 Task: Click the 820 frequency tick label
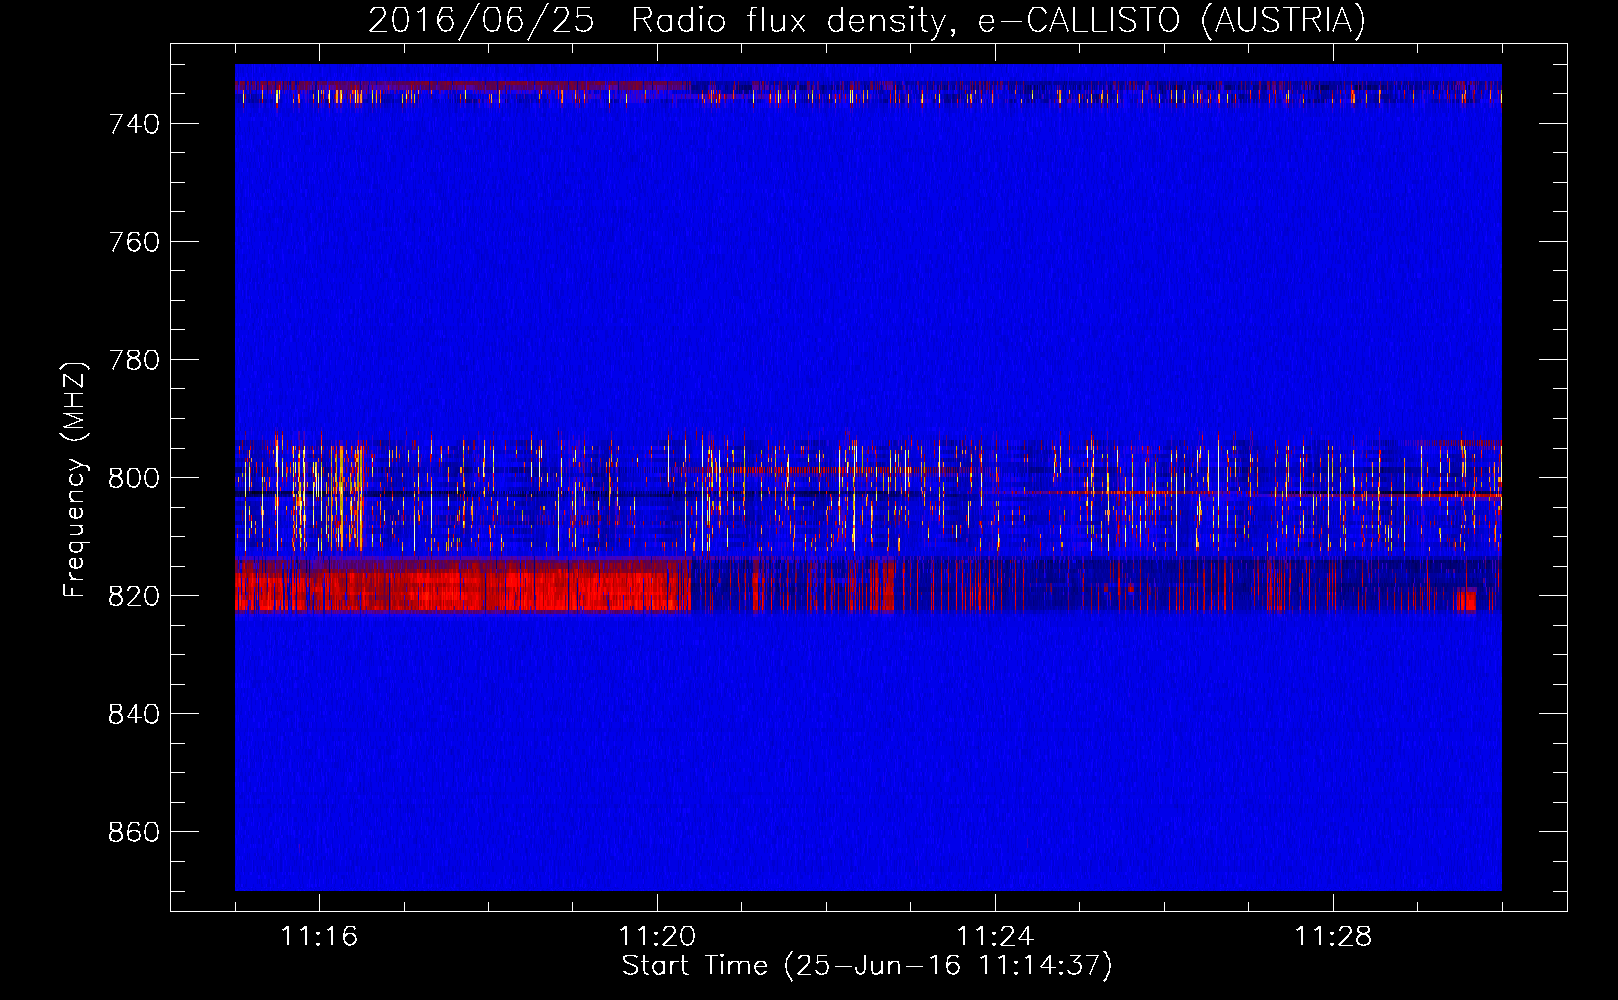(x=134, y=596)
